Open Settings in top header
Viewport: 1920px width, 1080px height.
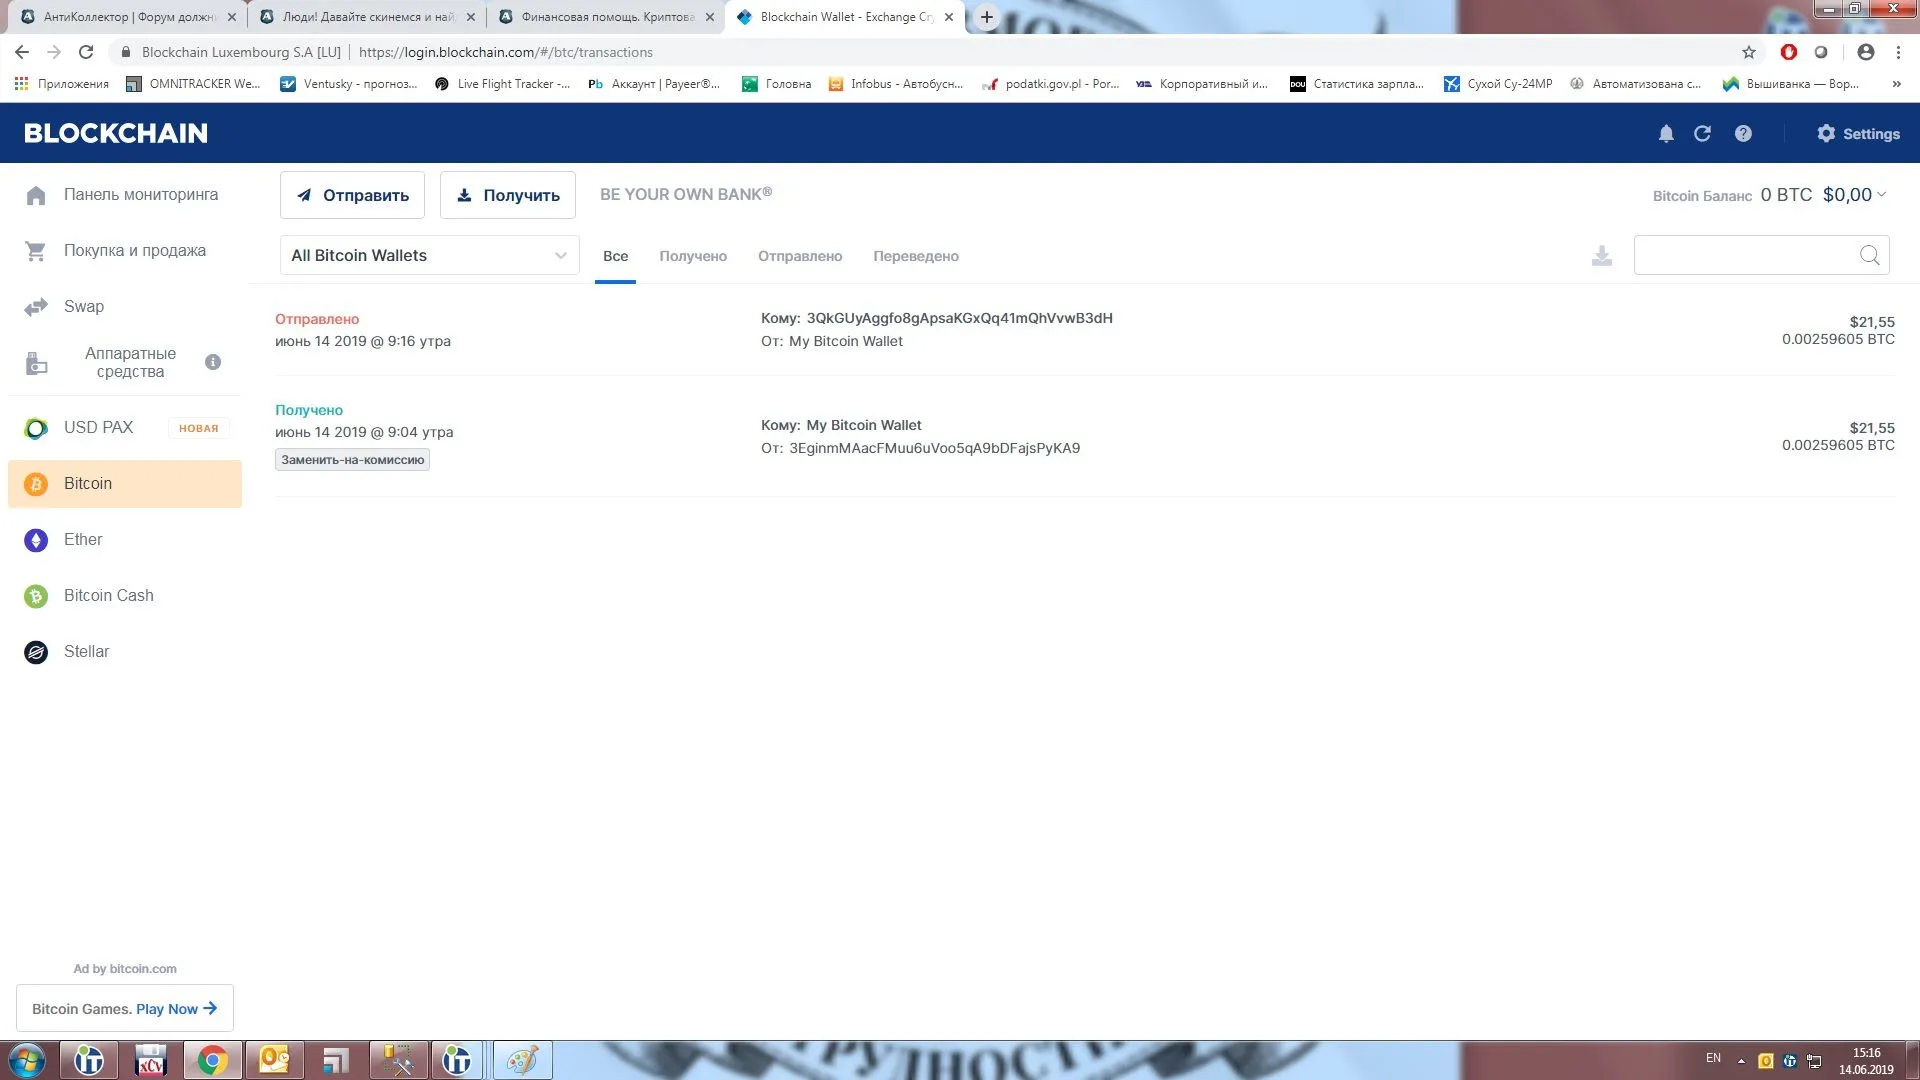click(1858, 134)
